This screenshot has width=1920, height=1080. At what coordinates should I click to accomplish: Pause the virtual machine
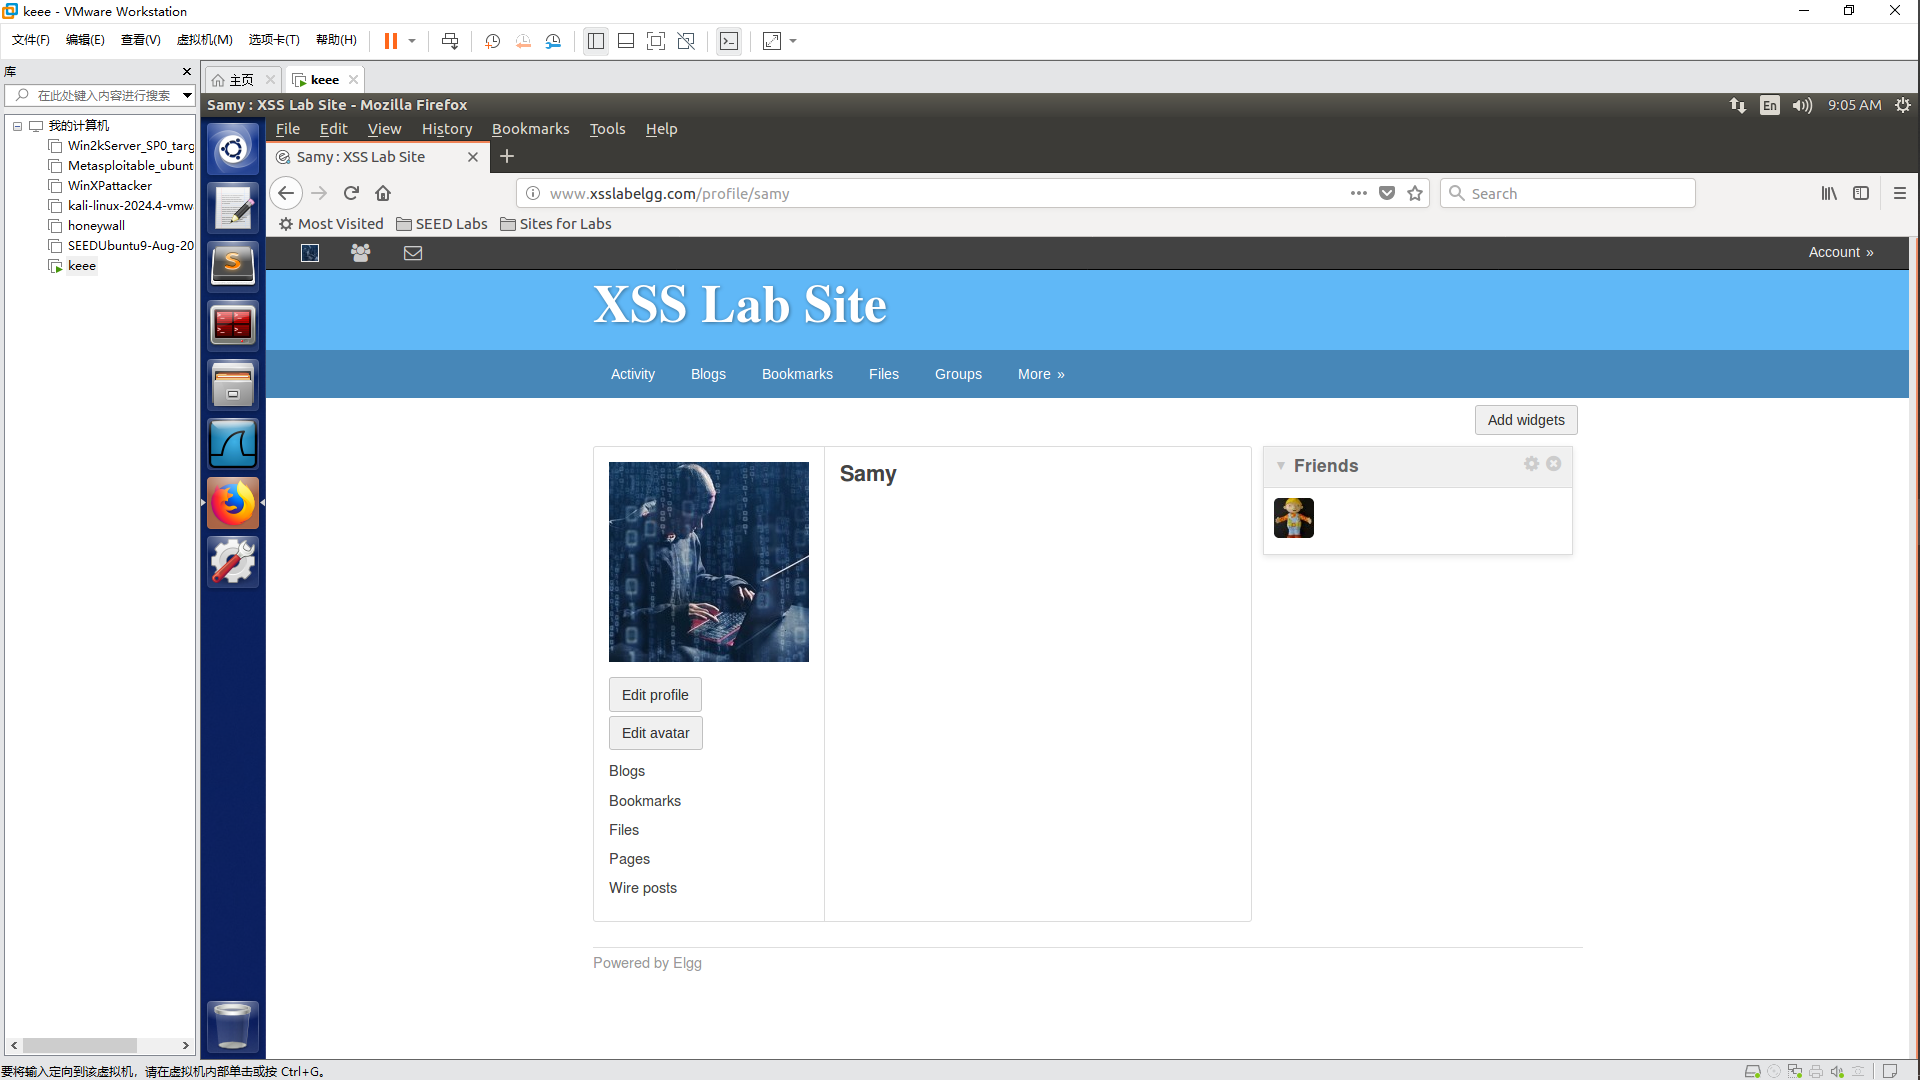(x=391, y=41)
